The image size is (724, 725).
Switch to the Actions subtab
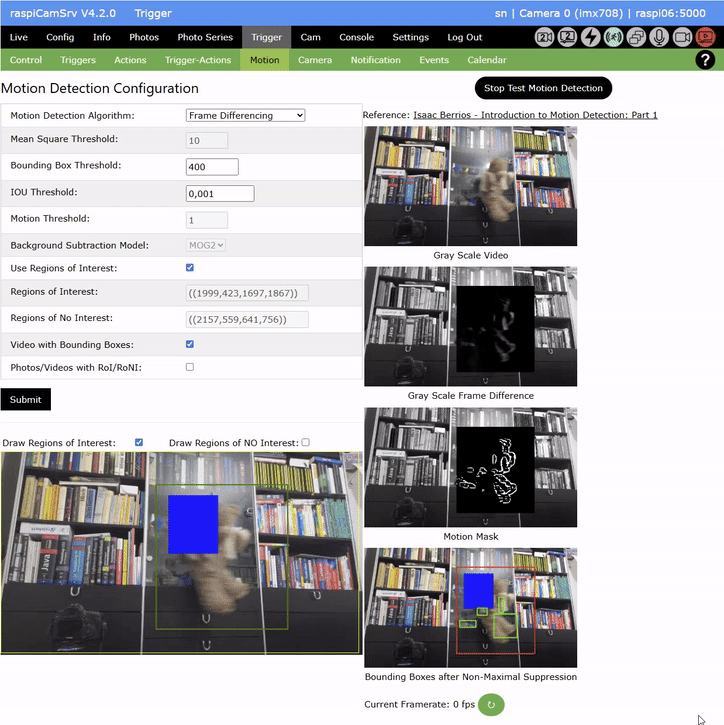[130, 60]
